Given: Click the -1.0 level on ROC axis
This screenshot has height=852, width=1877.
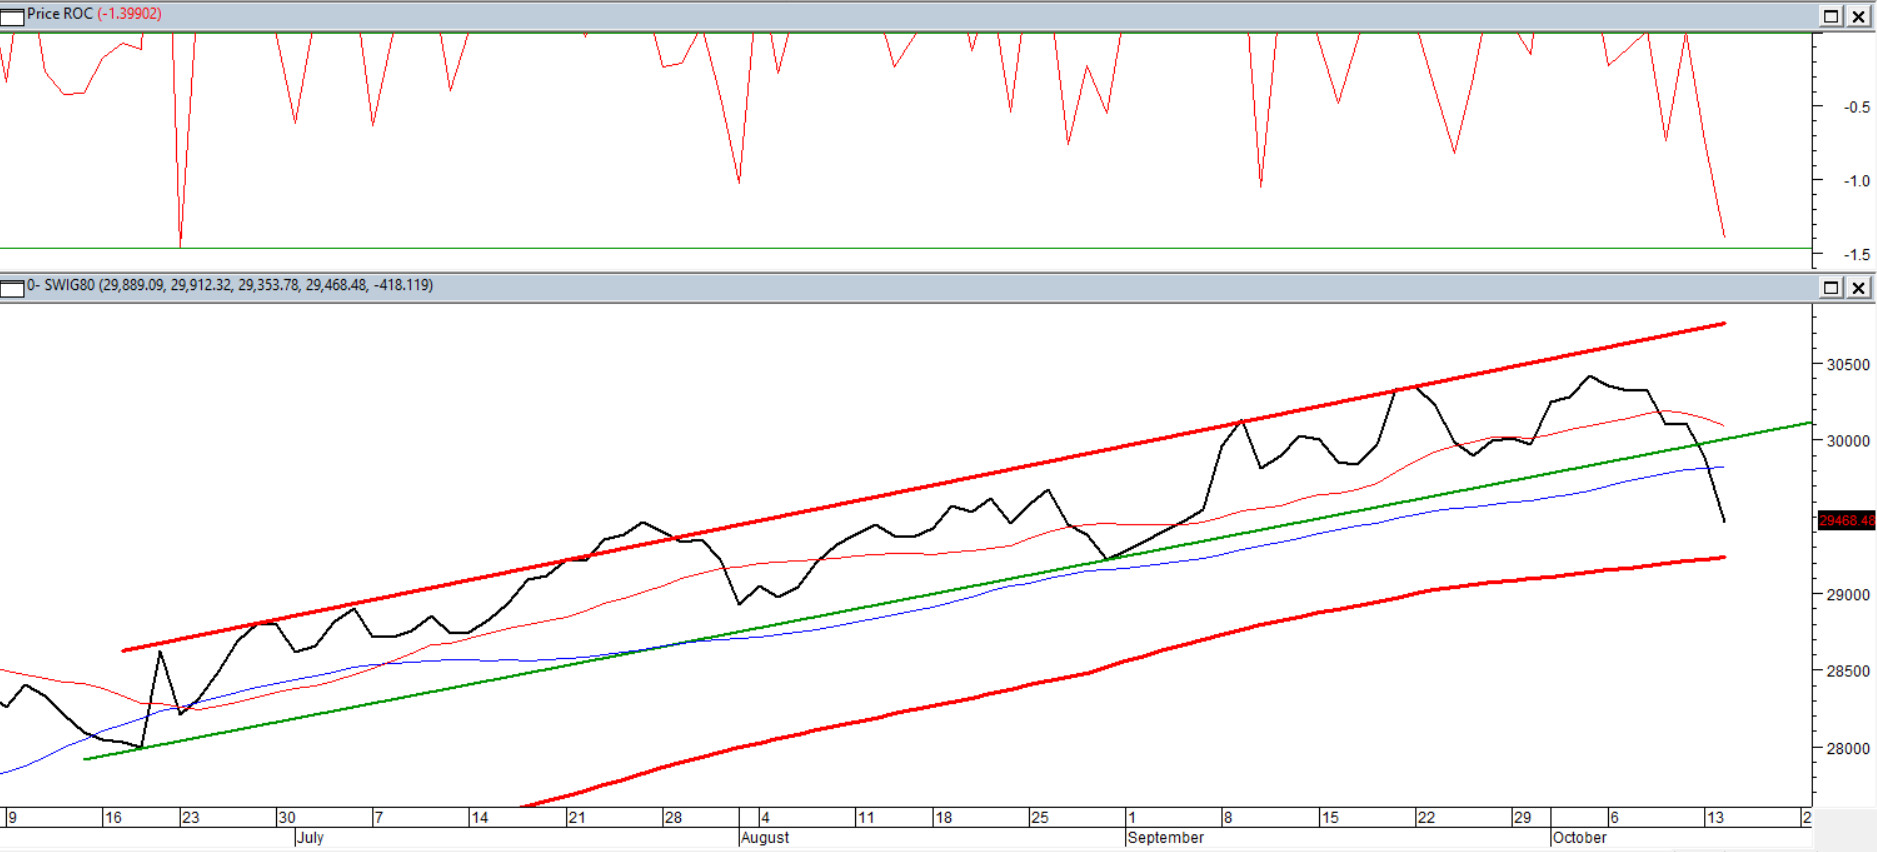Looking at the screenshot, I should tap(1856, 181).
